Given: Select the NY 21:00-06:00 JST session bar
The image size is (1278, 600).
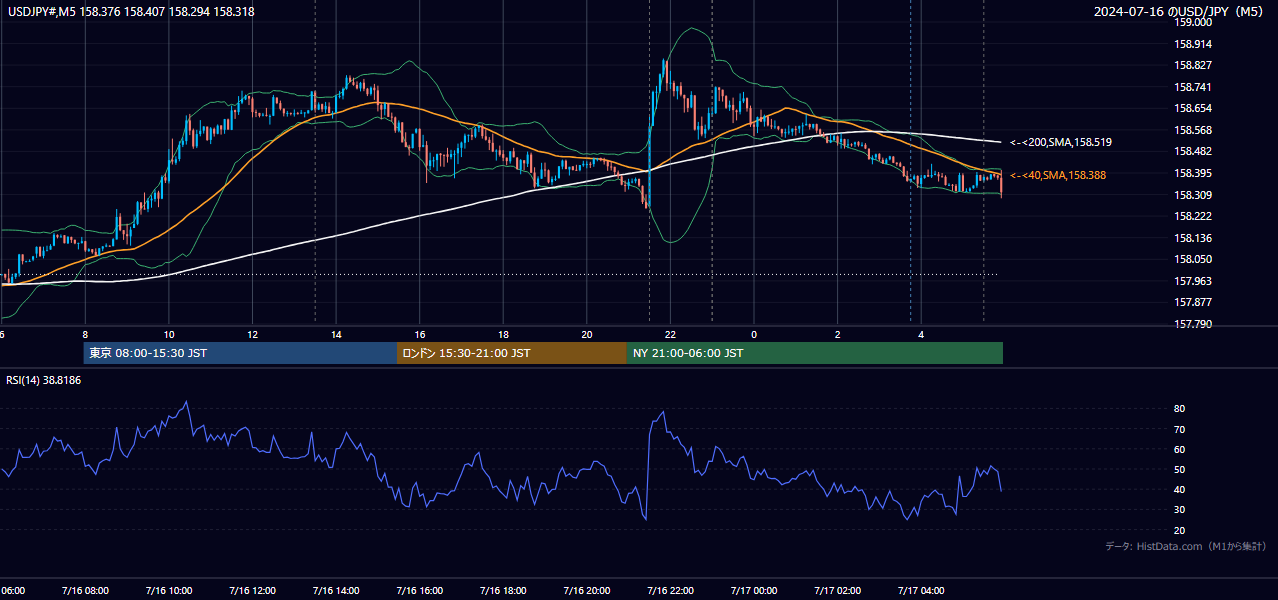Looking at the screenshot, I should click(815, 353).
